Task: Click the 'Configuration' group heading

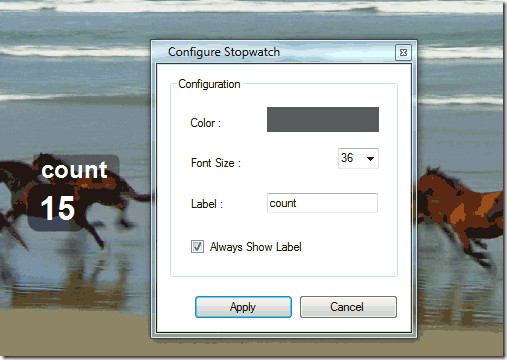Action: [x=209, y=84]
